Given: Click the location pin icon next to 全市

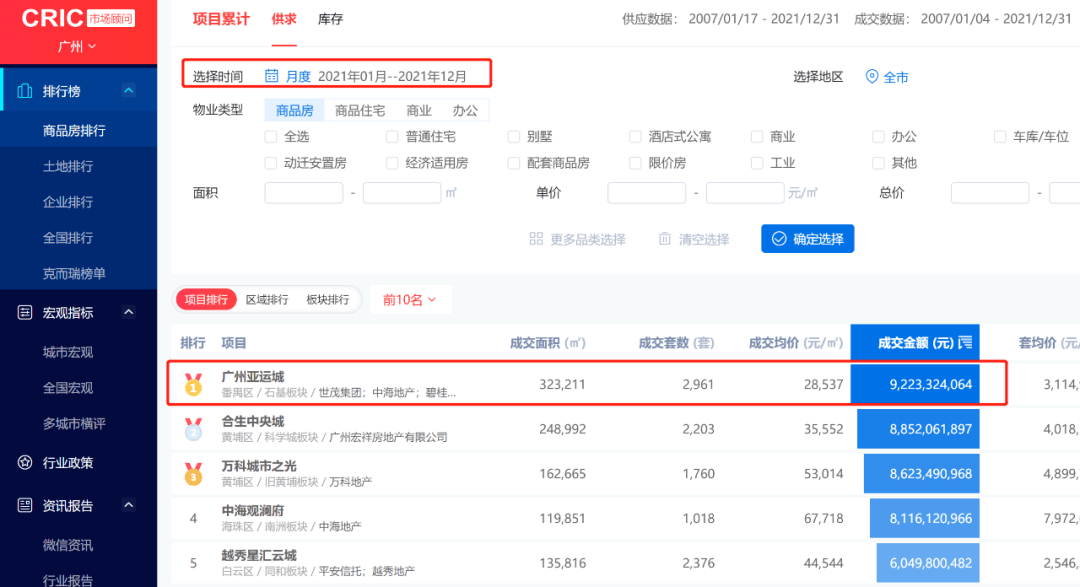Looking at the screenshot, I should click(x=871, y=77).
